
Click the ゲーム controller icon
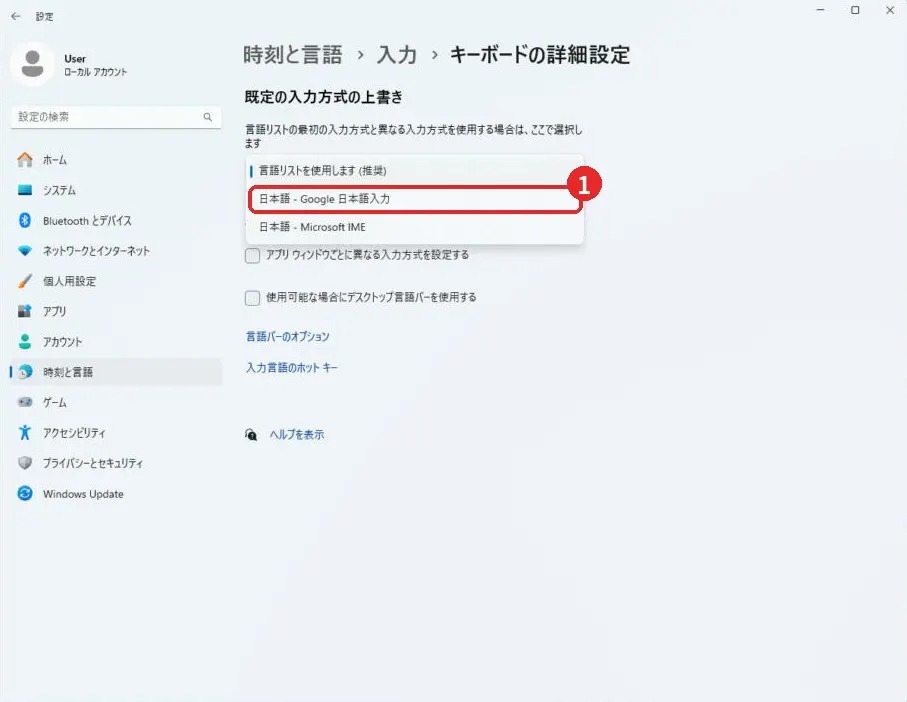(x=25, y=402)
